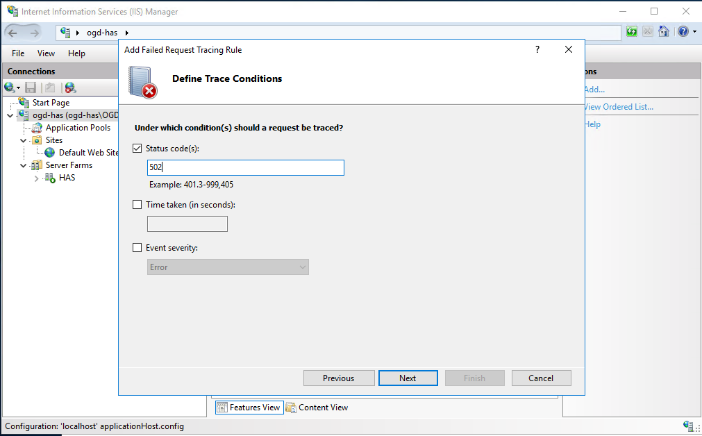
Task: Close the Add Failed Request Tracing dialog
Action: pos(569,50)
